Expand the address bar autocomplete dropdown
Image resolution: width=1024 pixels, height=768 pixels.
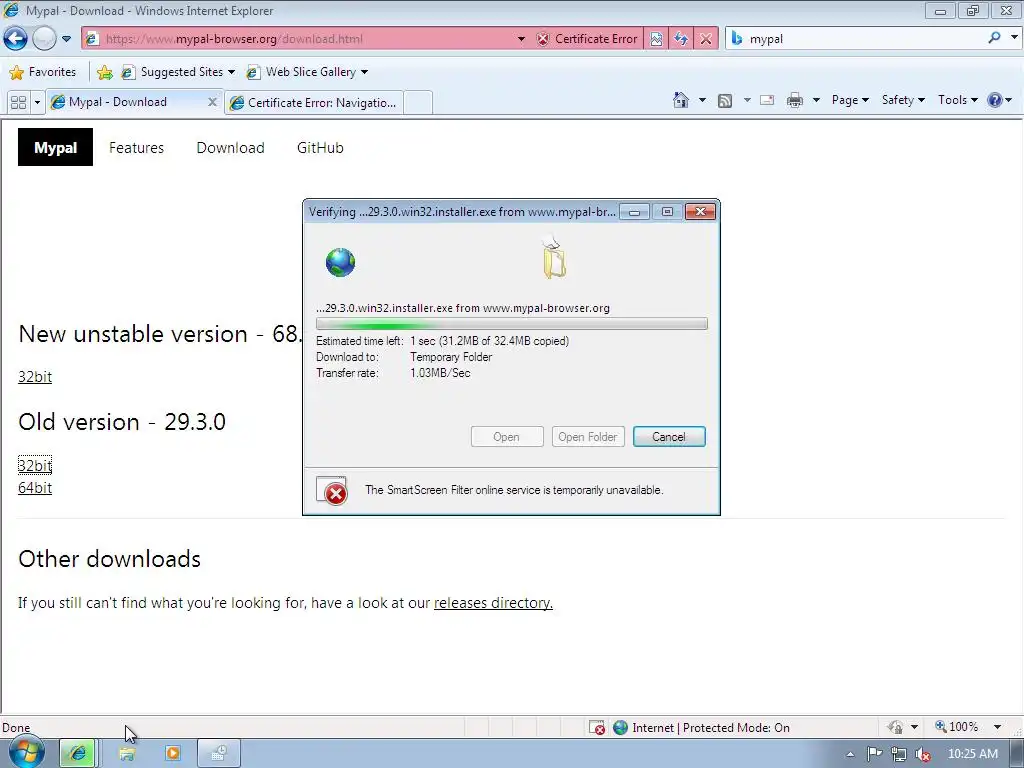(521, 39)
